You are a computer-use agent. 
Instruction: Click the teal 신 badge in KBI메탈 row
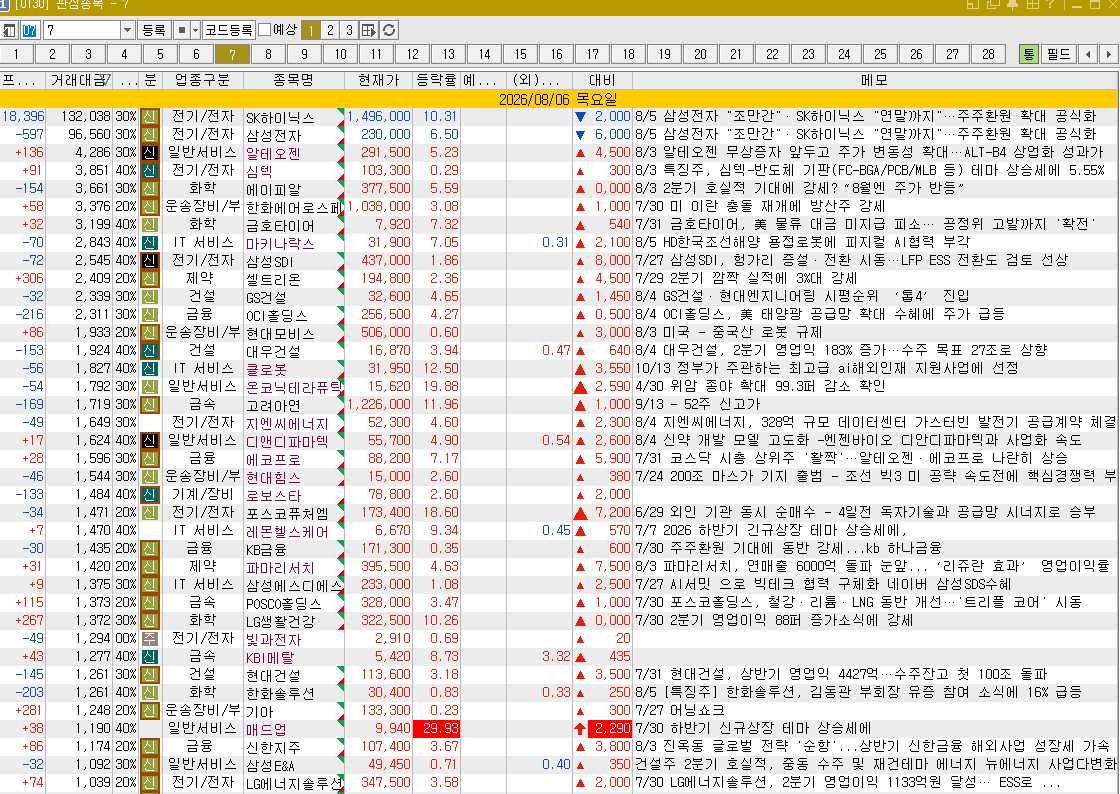pos(149,656)
